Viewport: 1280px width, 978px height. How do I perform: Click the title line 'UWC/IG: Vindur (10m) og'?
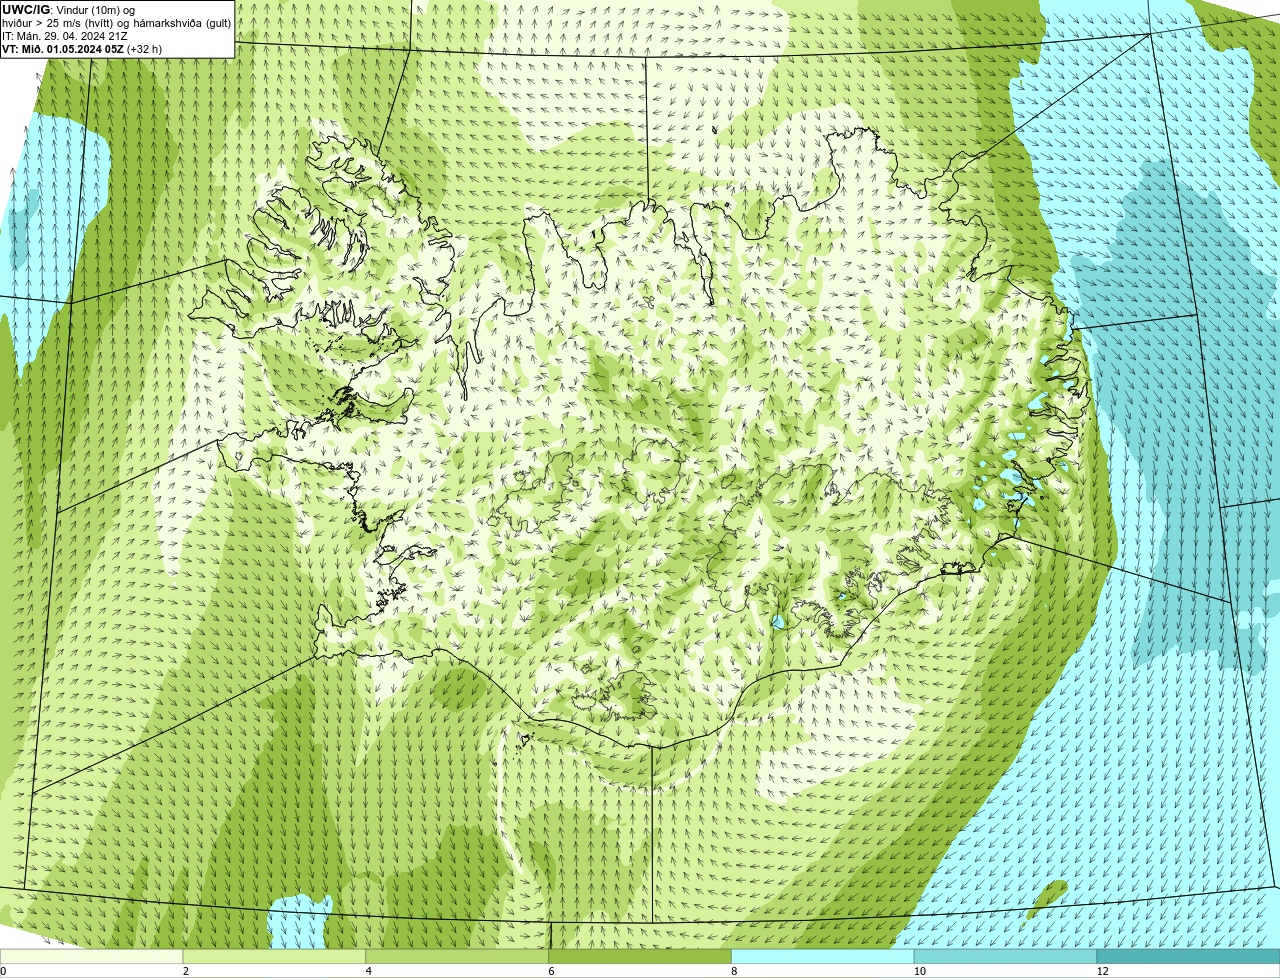(68, 9)
